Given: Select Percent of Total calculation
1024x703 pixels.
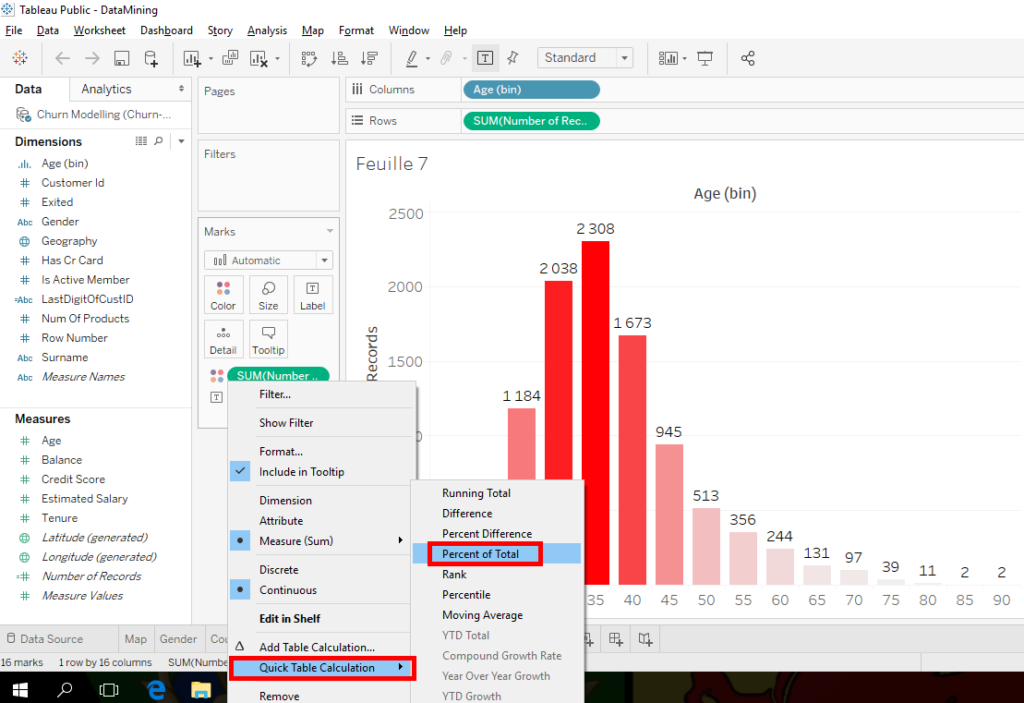Looking at the screenshot, I should click(x=483, y=554).
